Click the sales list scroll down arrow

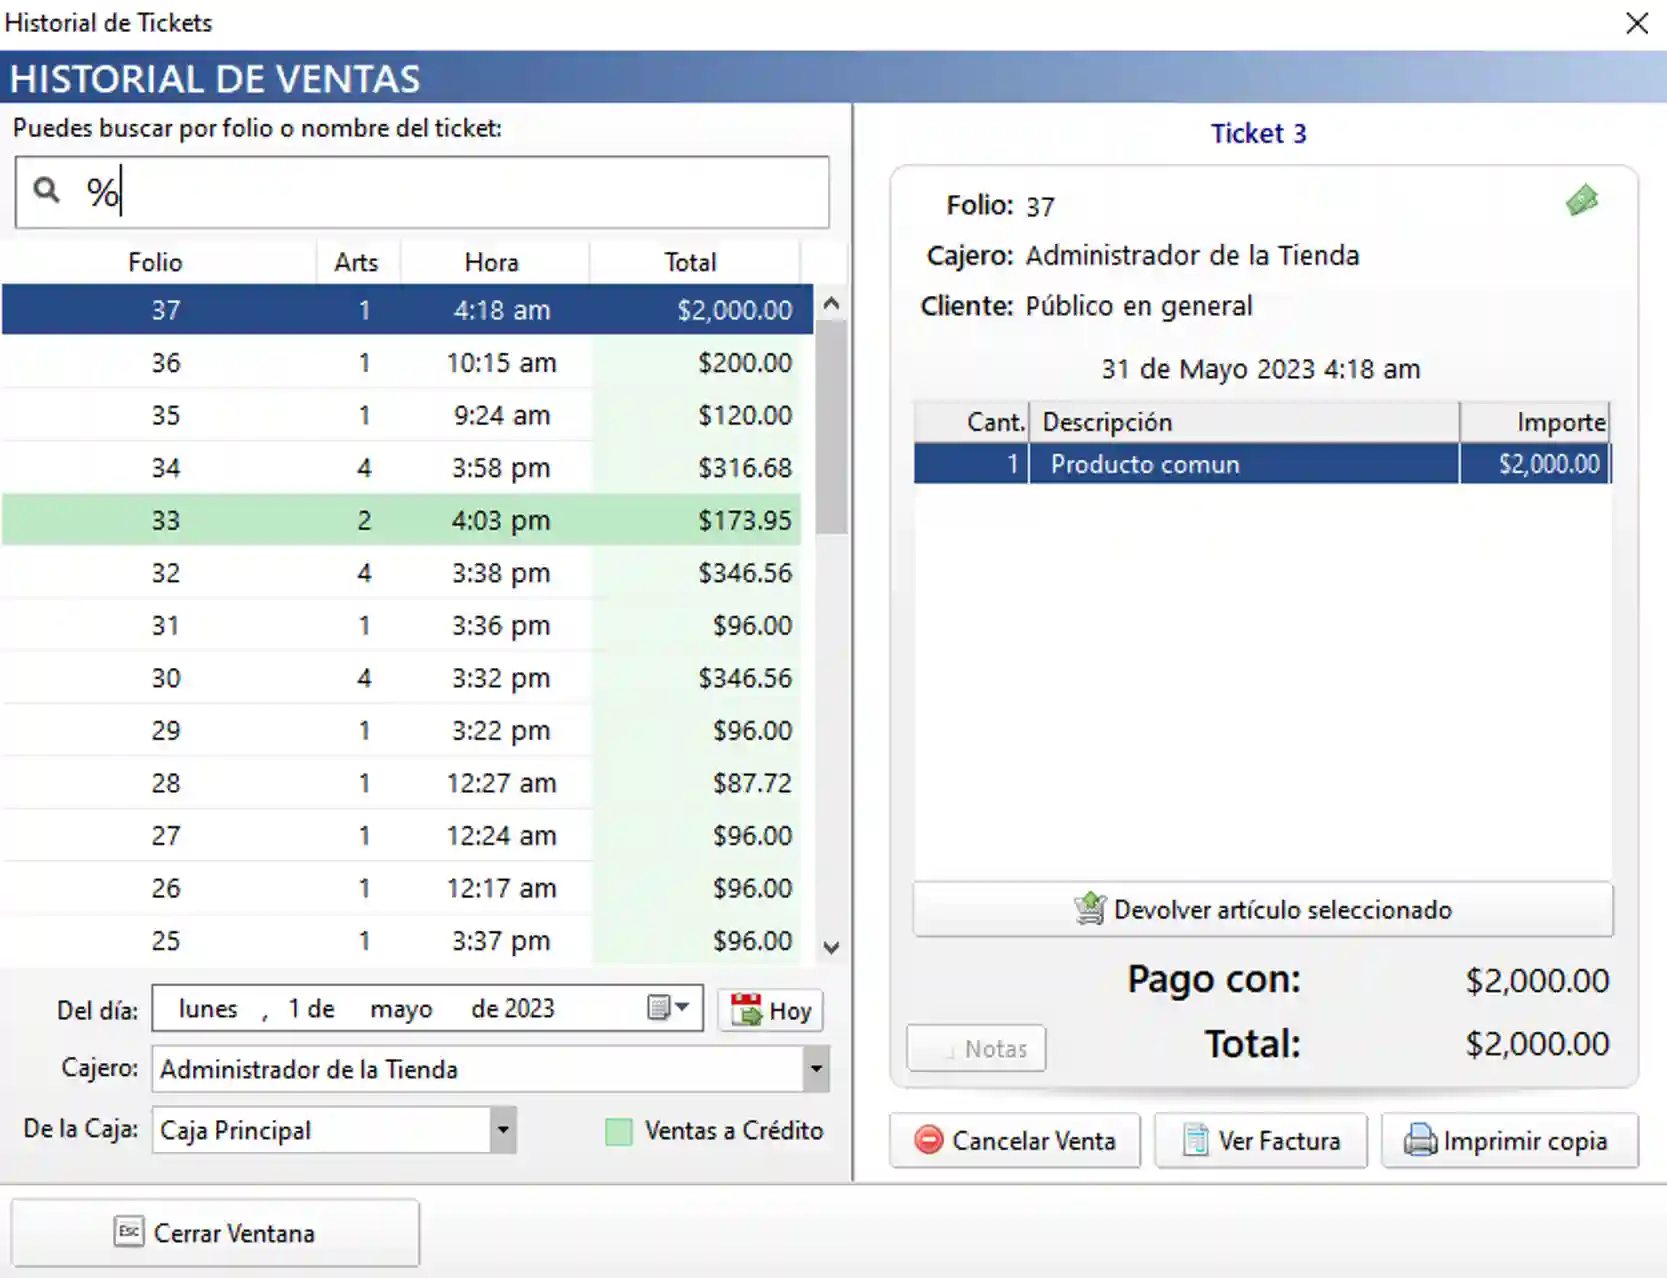831,946
